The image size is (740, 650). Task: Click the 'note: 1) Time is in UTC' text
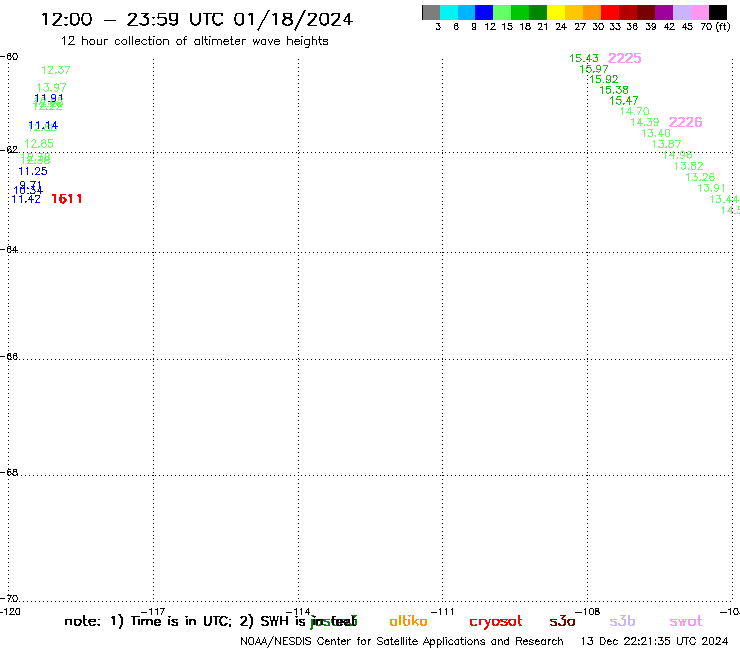tap(148, 621)
